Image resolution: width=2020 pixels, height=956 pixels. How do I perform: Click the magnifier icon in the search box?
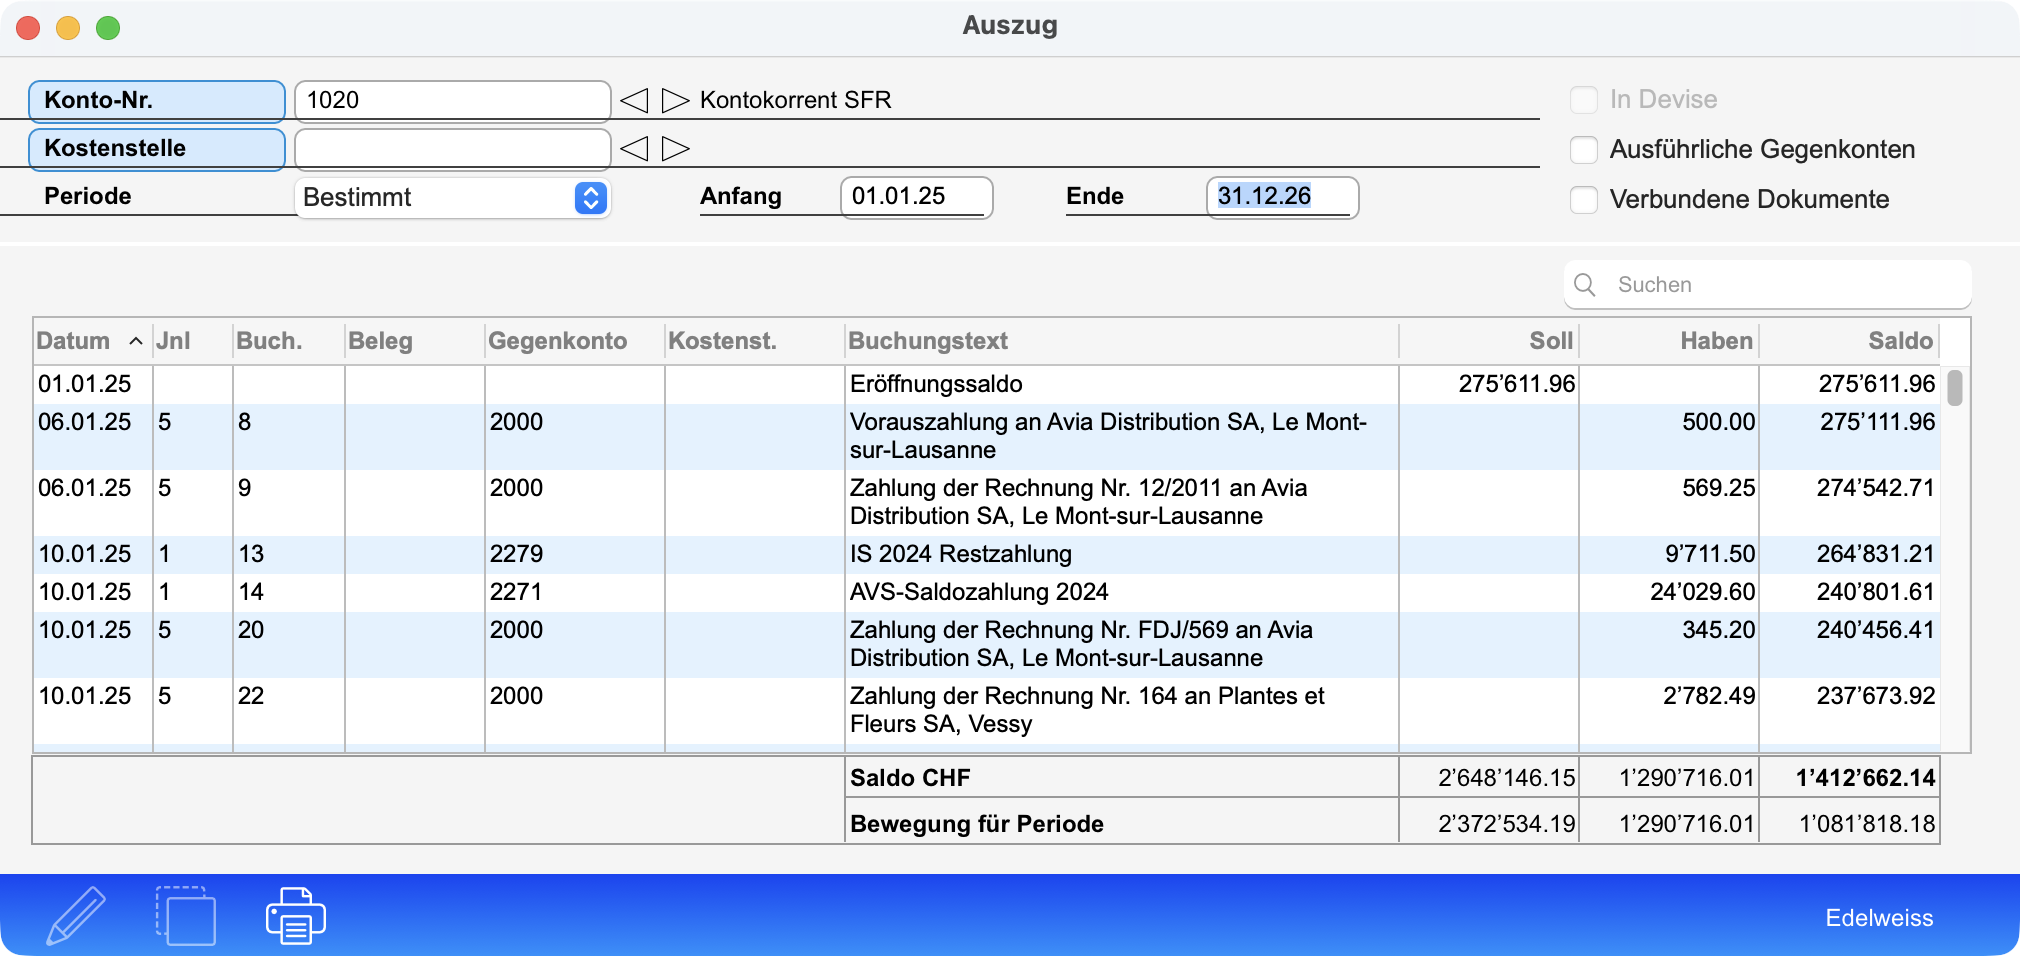[1585, 285]
